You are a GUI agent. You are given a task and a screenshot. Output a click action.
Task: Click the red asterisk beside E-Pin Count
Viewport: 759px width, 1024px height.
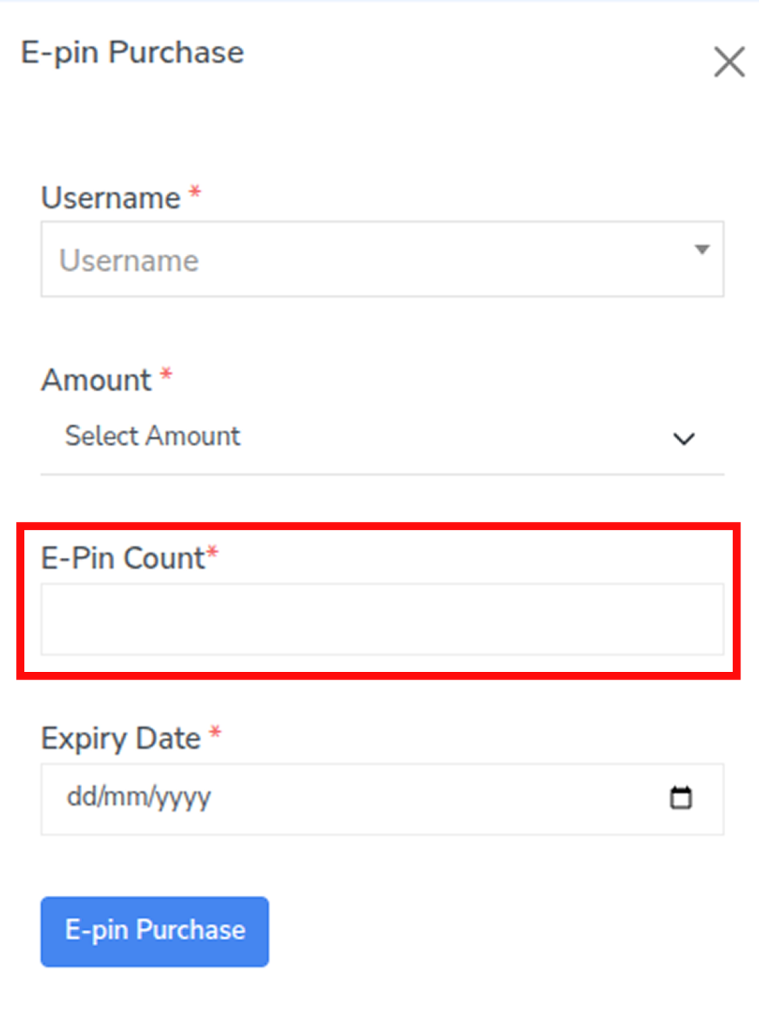coord(212,554)
